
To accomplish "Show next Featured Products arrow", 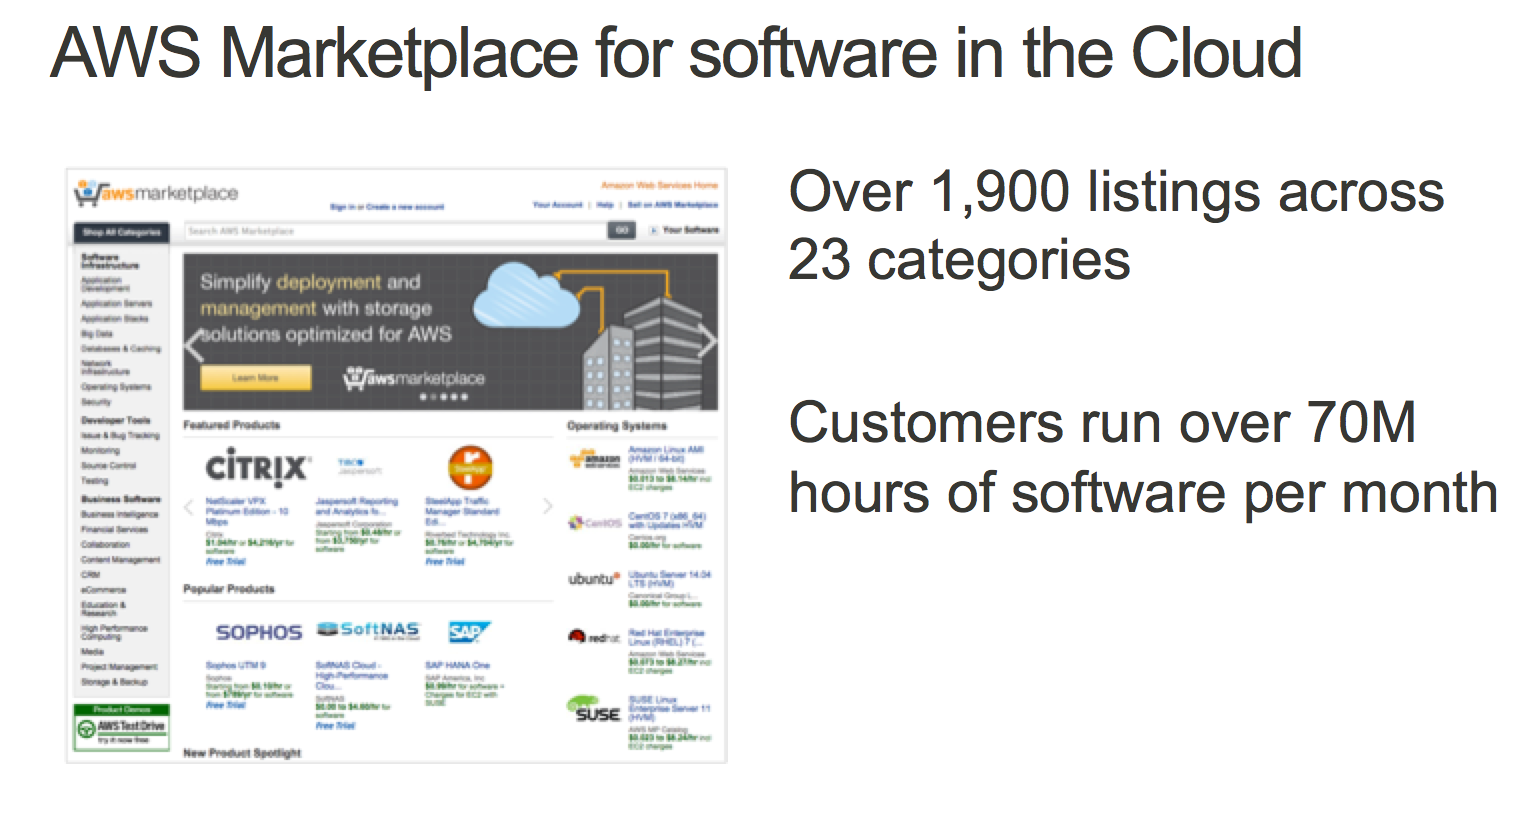I will (x=547, y=506).
